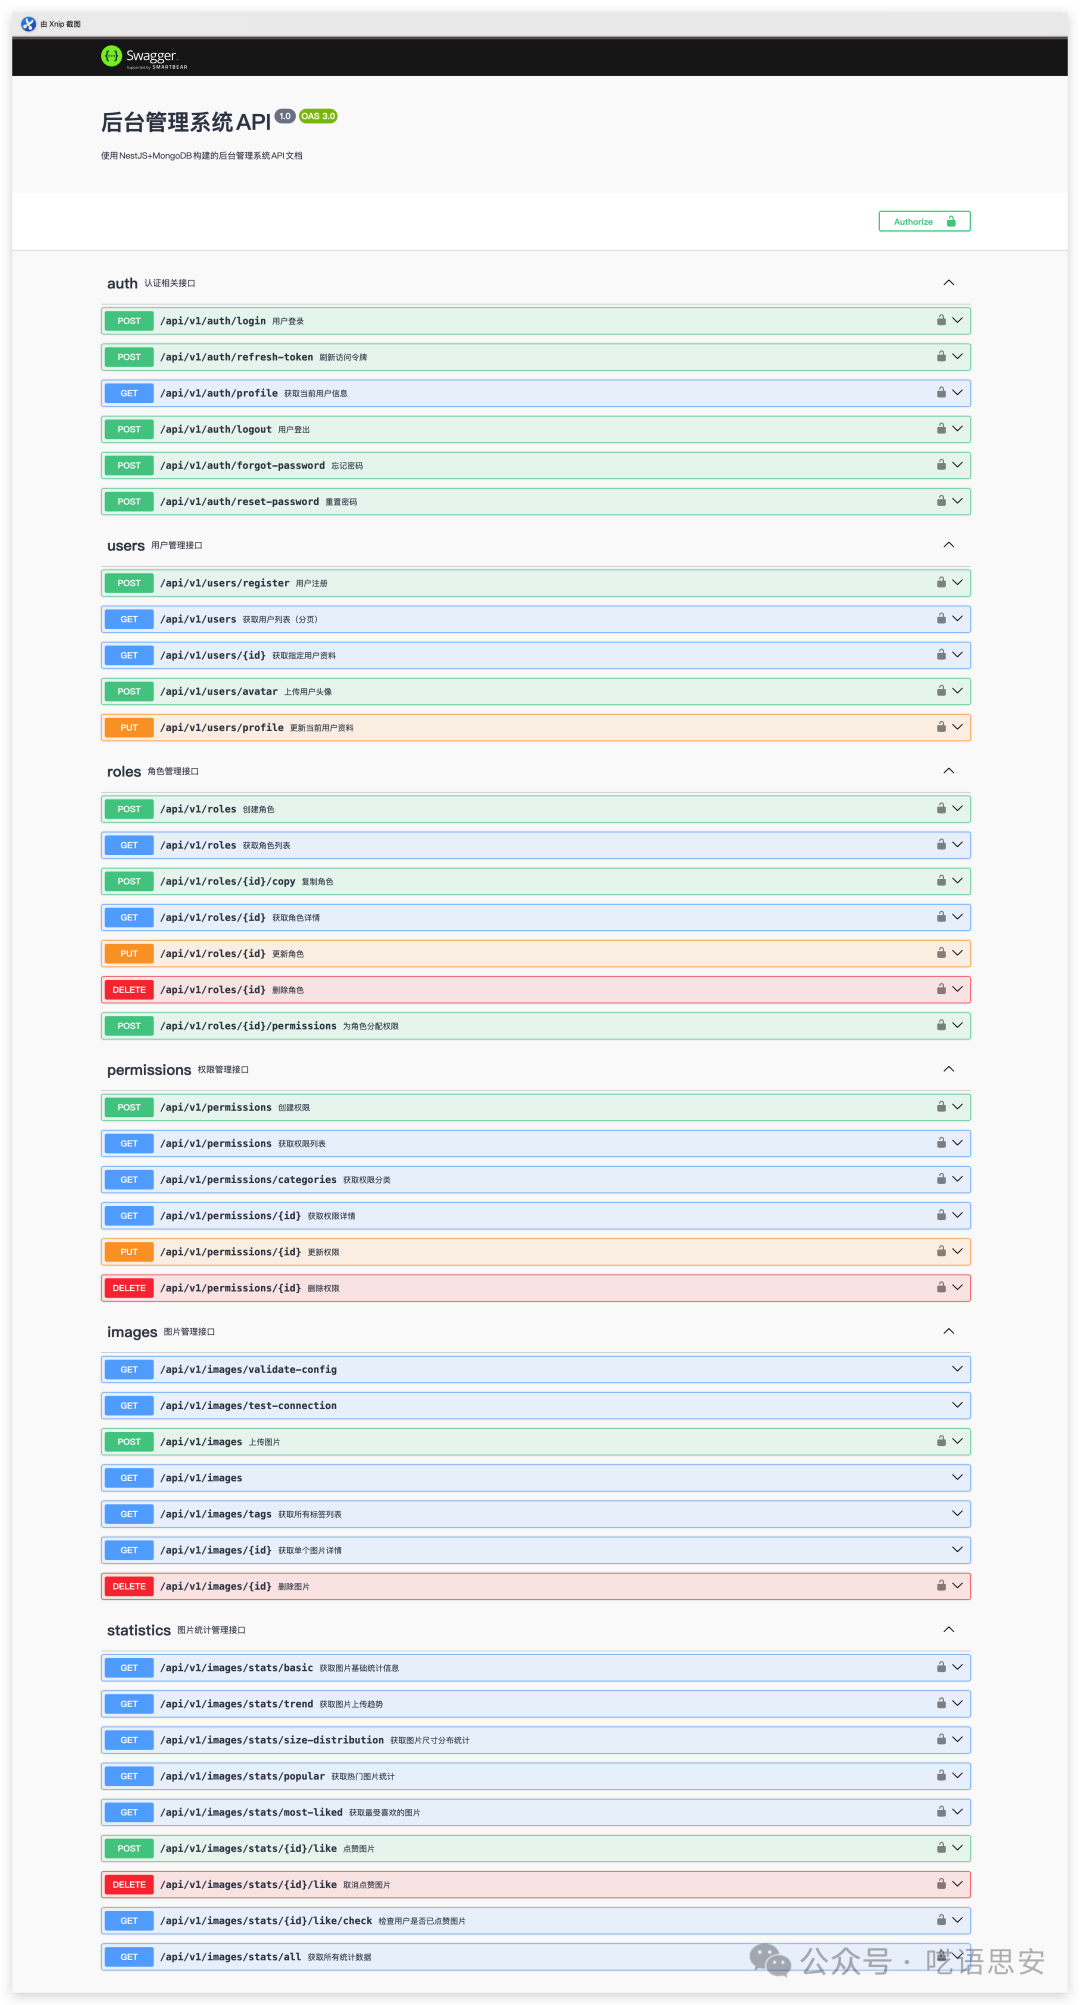Collapse the roles section chevron

pos(948,771)
